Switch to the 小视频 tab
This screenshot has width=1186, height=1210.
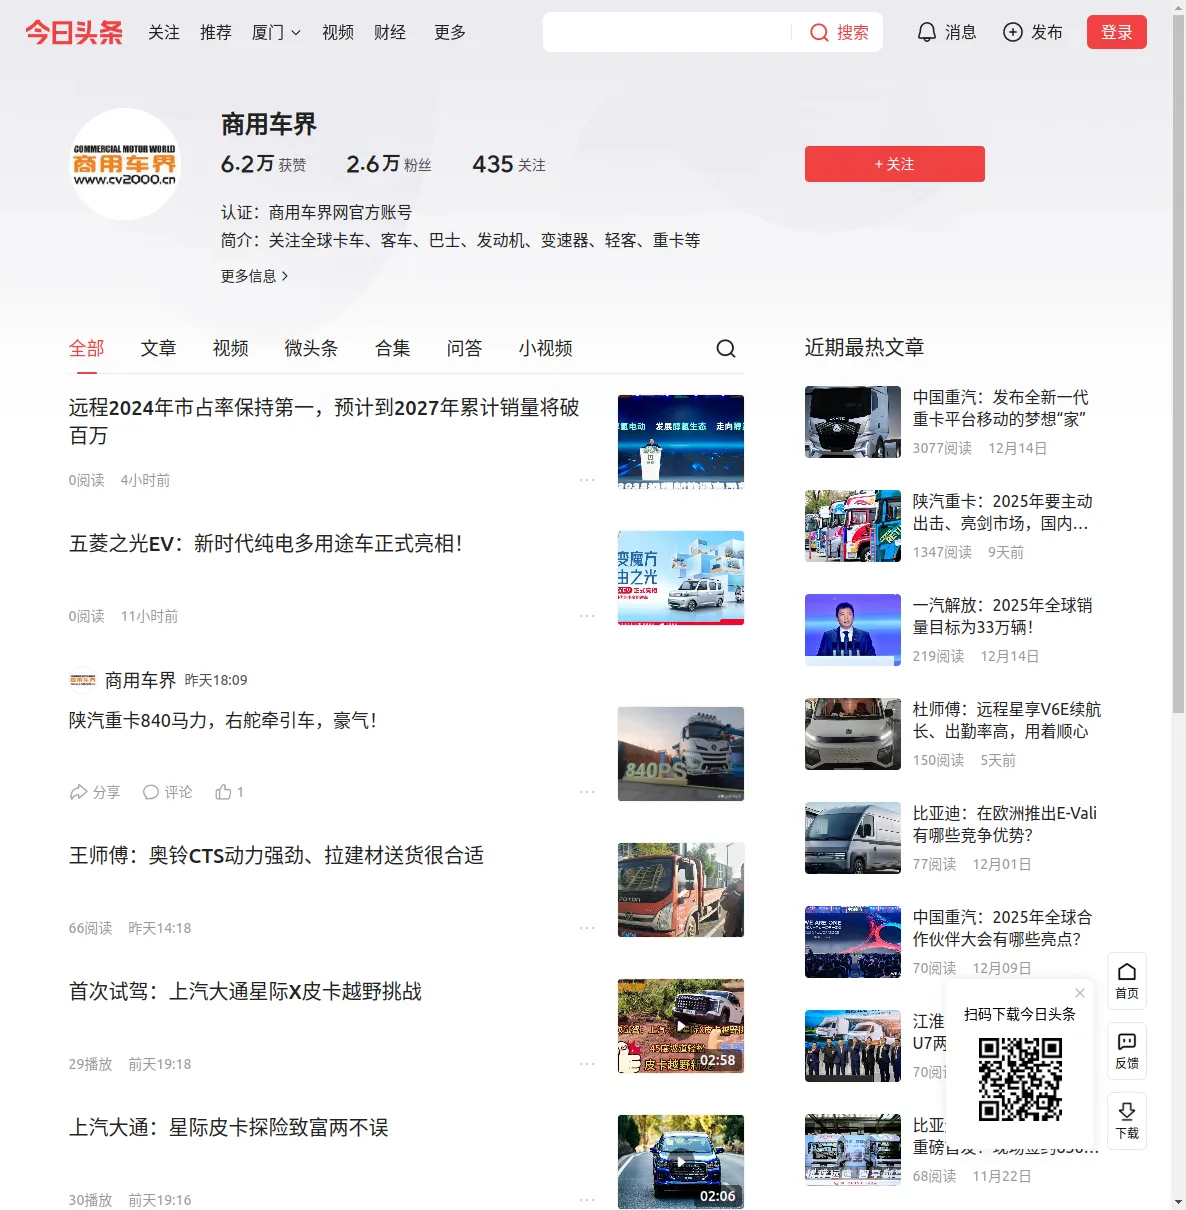click(x=546, y=348)
